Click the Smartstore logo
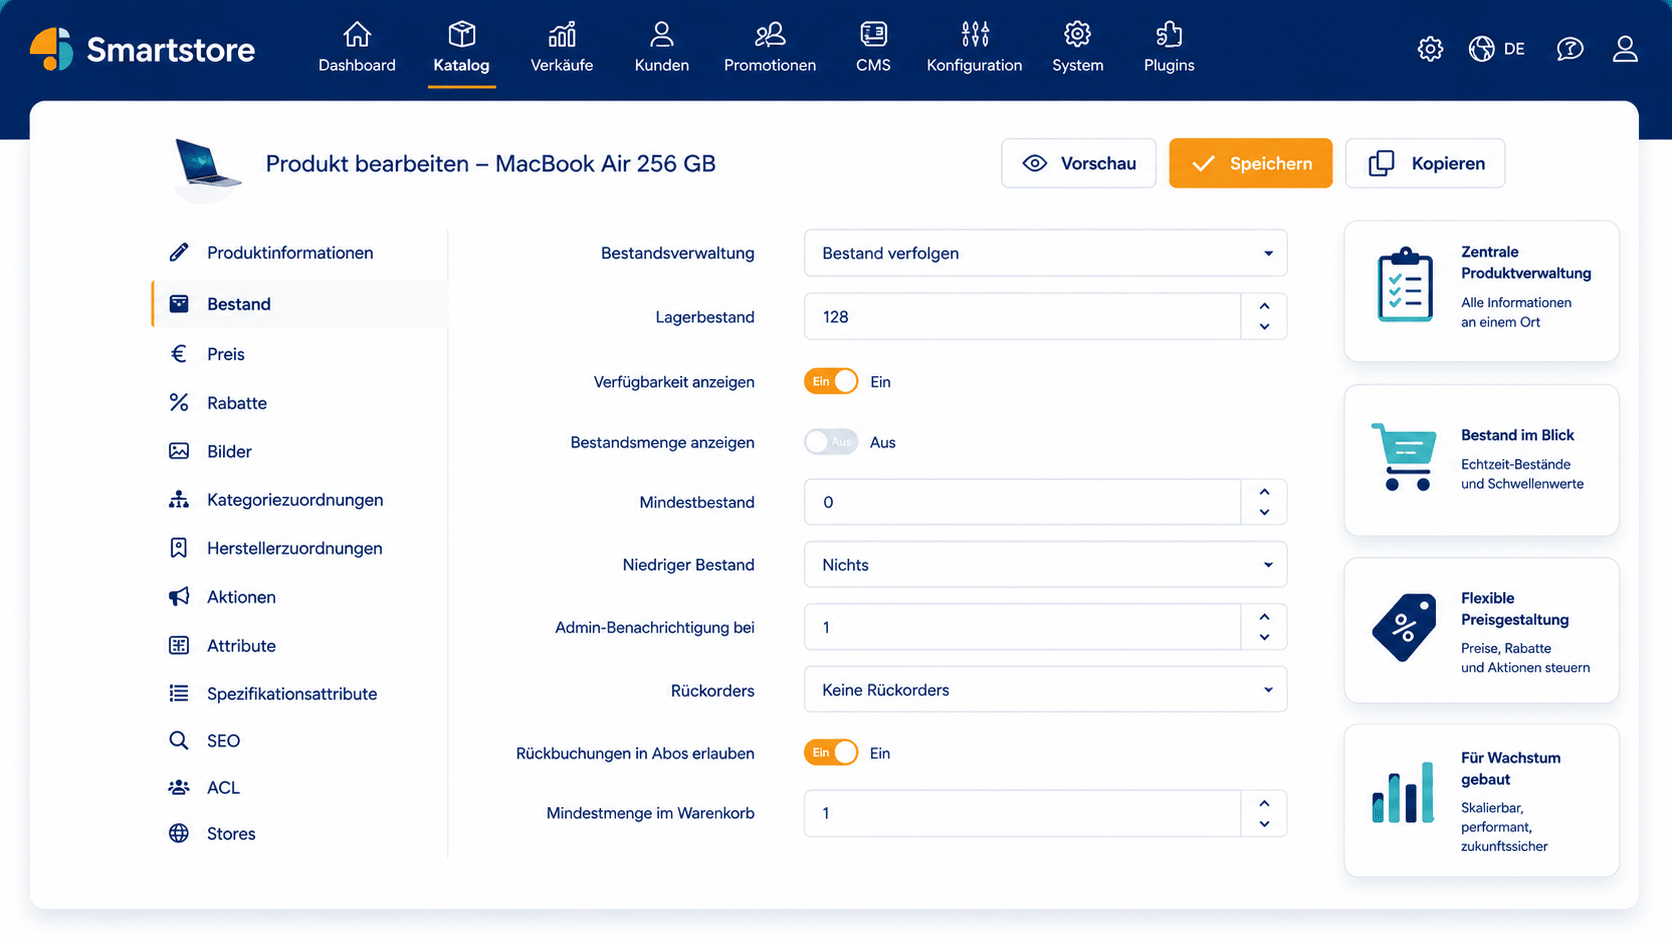 [x=142, y=49]
